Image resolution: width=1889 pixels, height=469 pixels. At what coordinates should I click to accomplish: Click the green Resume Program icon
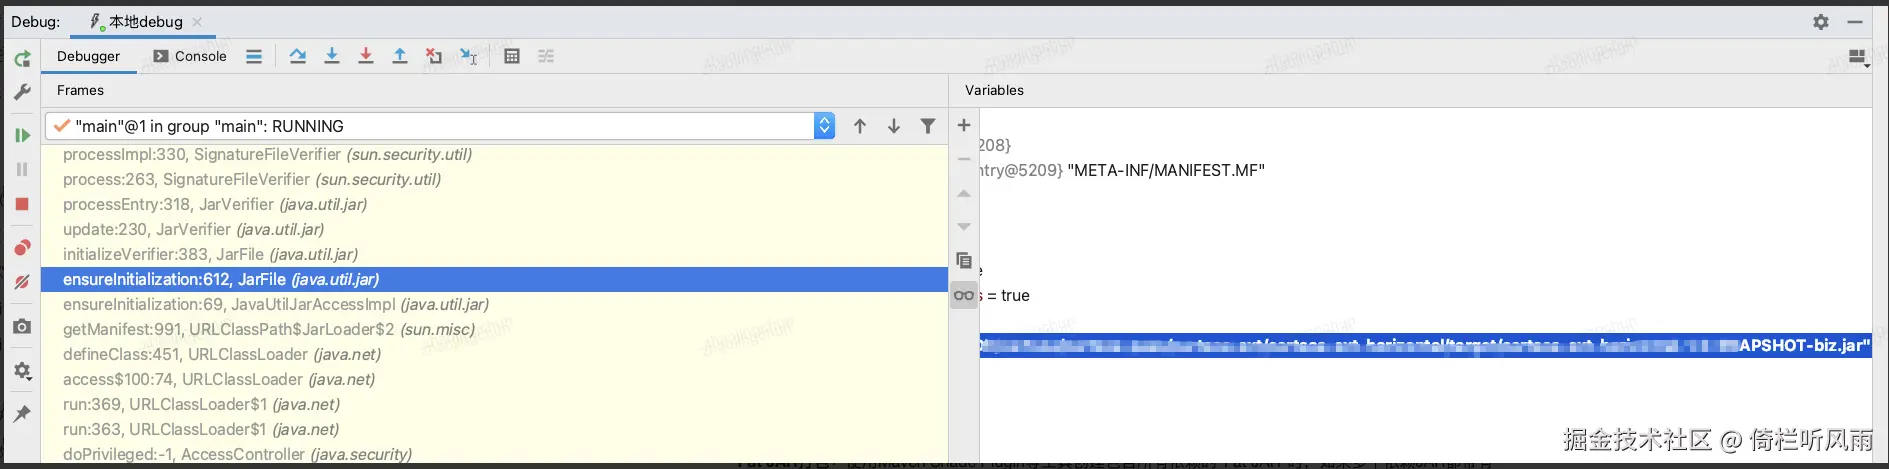point(22,135)
